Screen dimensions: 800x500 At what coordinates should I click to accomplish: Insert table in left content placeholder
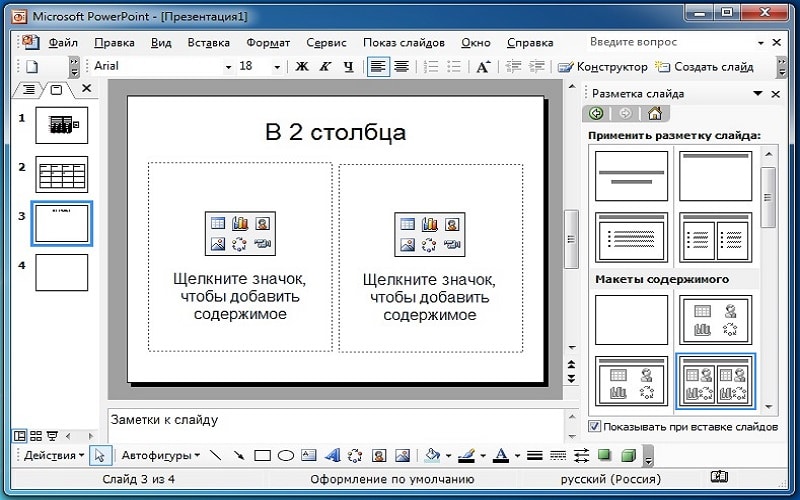coord(217,223)
